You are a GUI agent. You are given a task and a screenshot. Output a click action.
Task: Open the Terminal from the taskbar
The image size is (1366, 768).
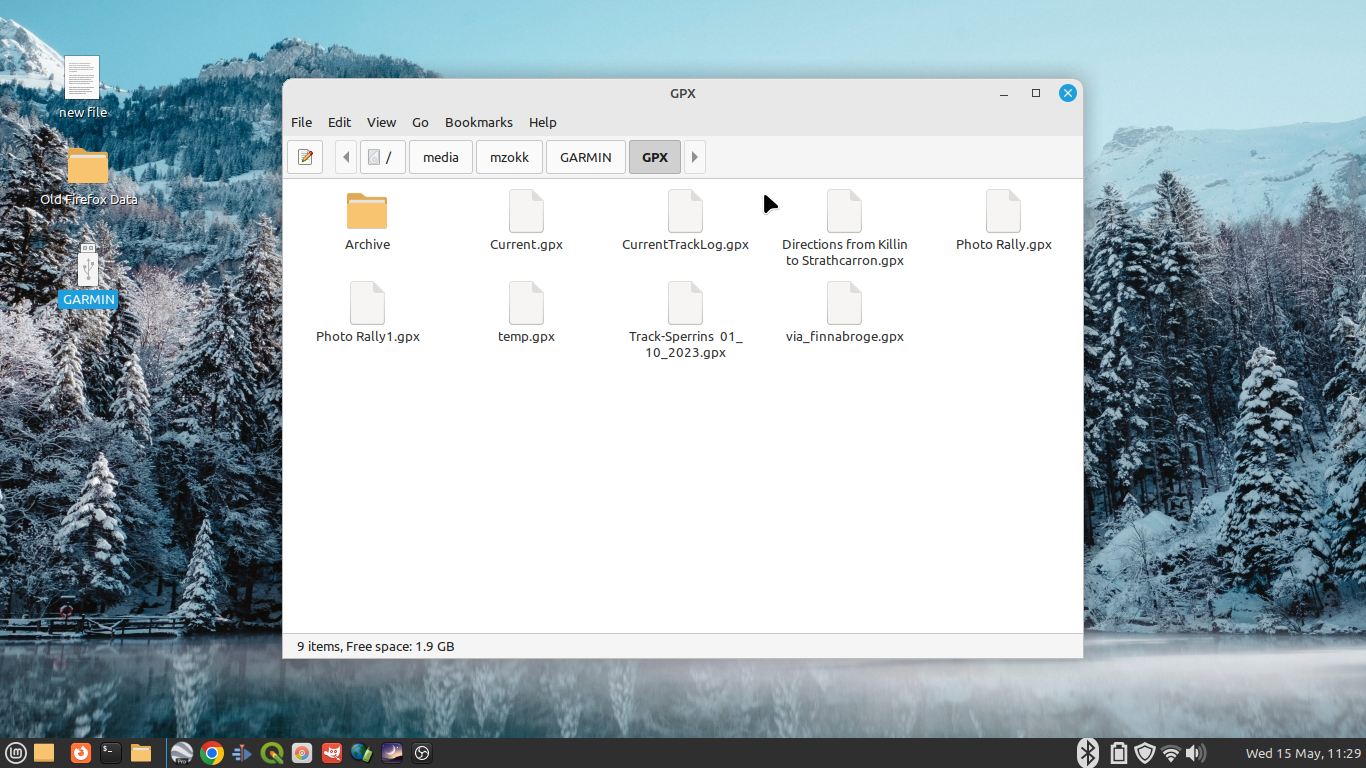pos(111,753)
